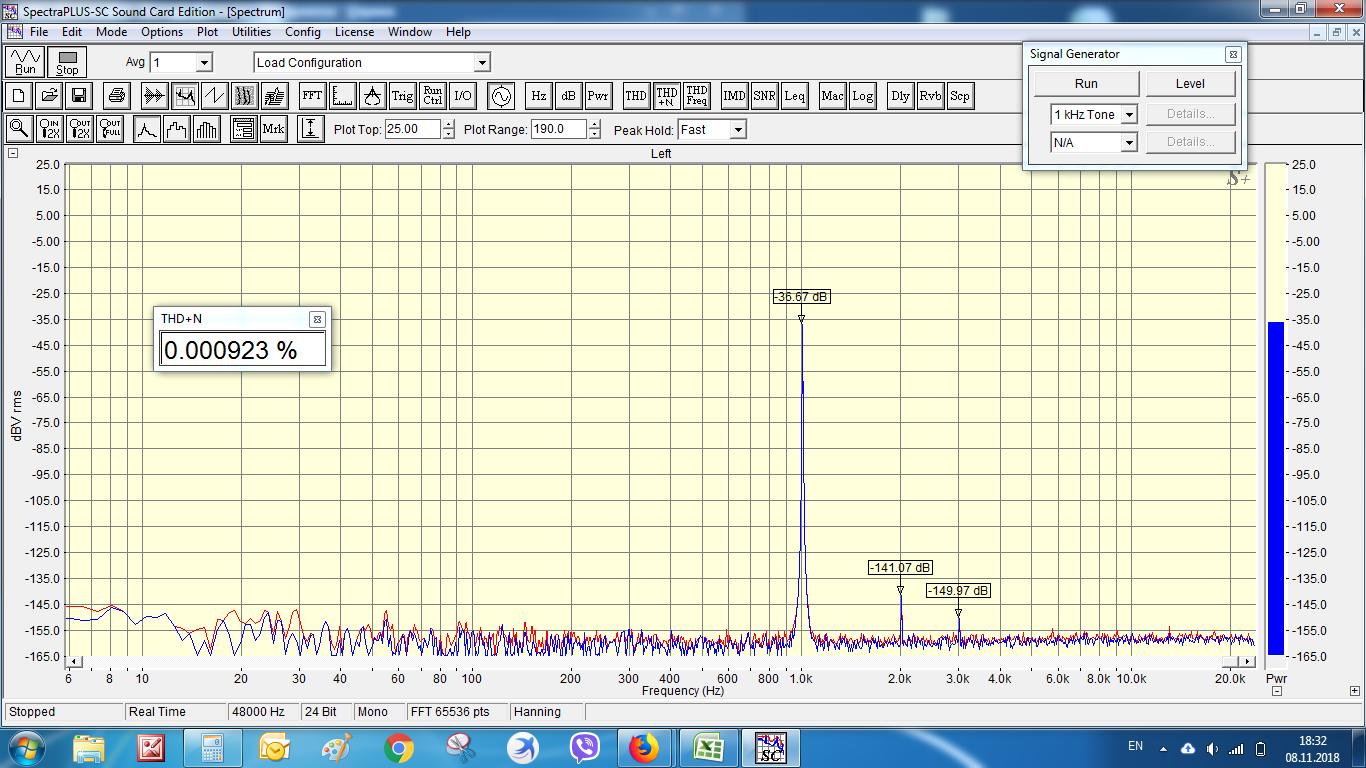Open the Utilities menu

pyautogui.click(x=251, y=32)
